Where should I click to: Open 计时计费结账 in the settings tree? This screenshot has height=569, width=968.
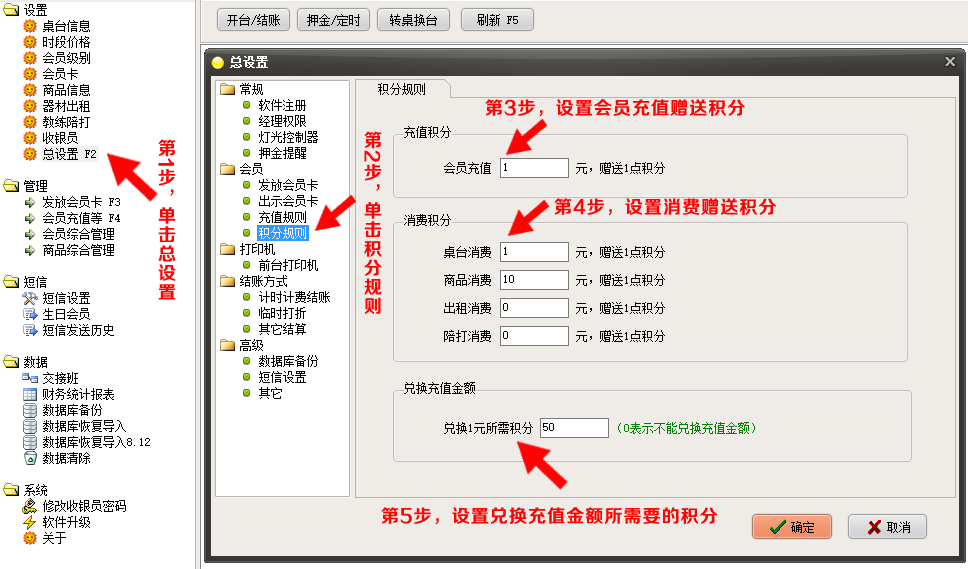[x=294, y=297]
